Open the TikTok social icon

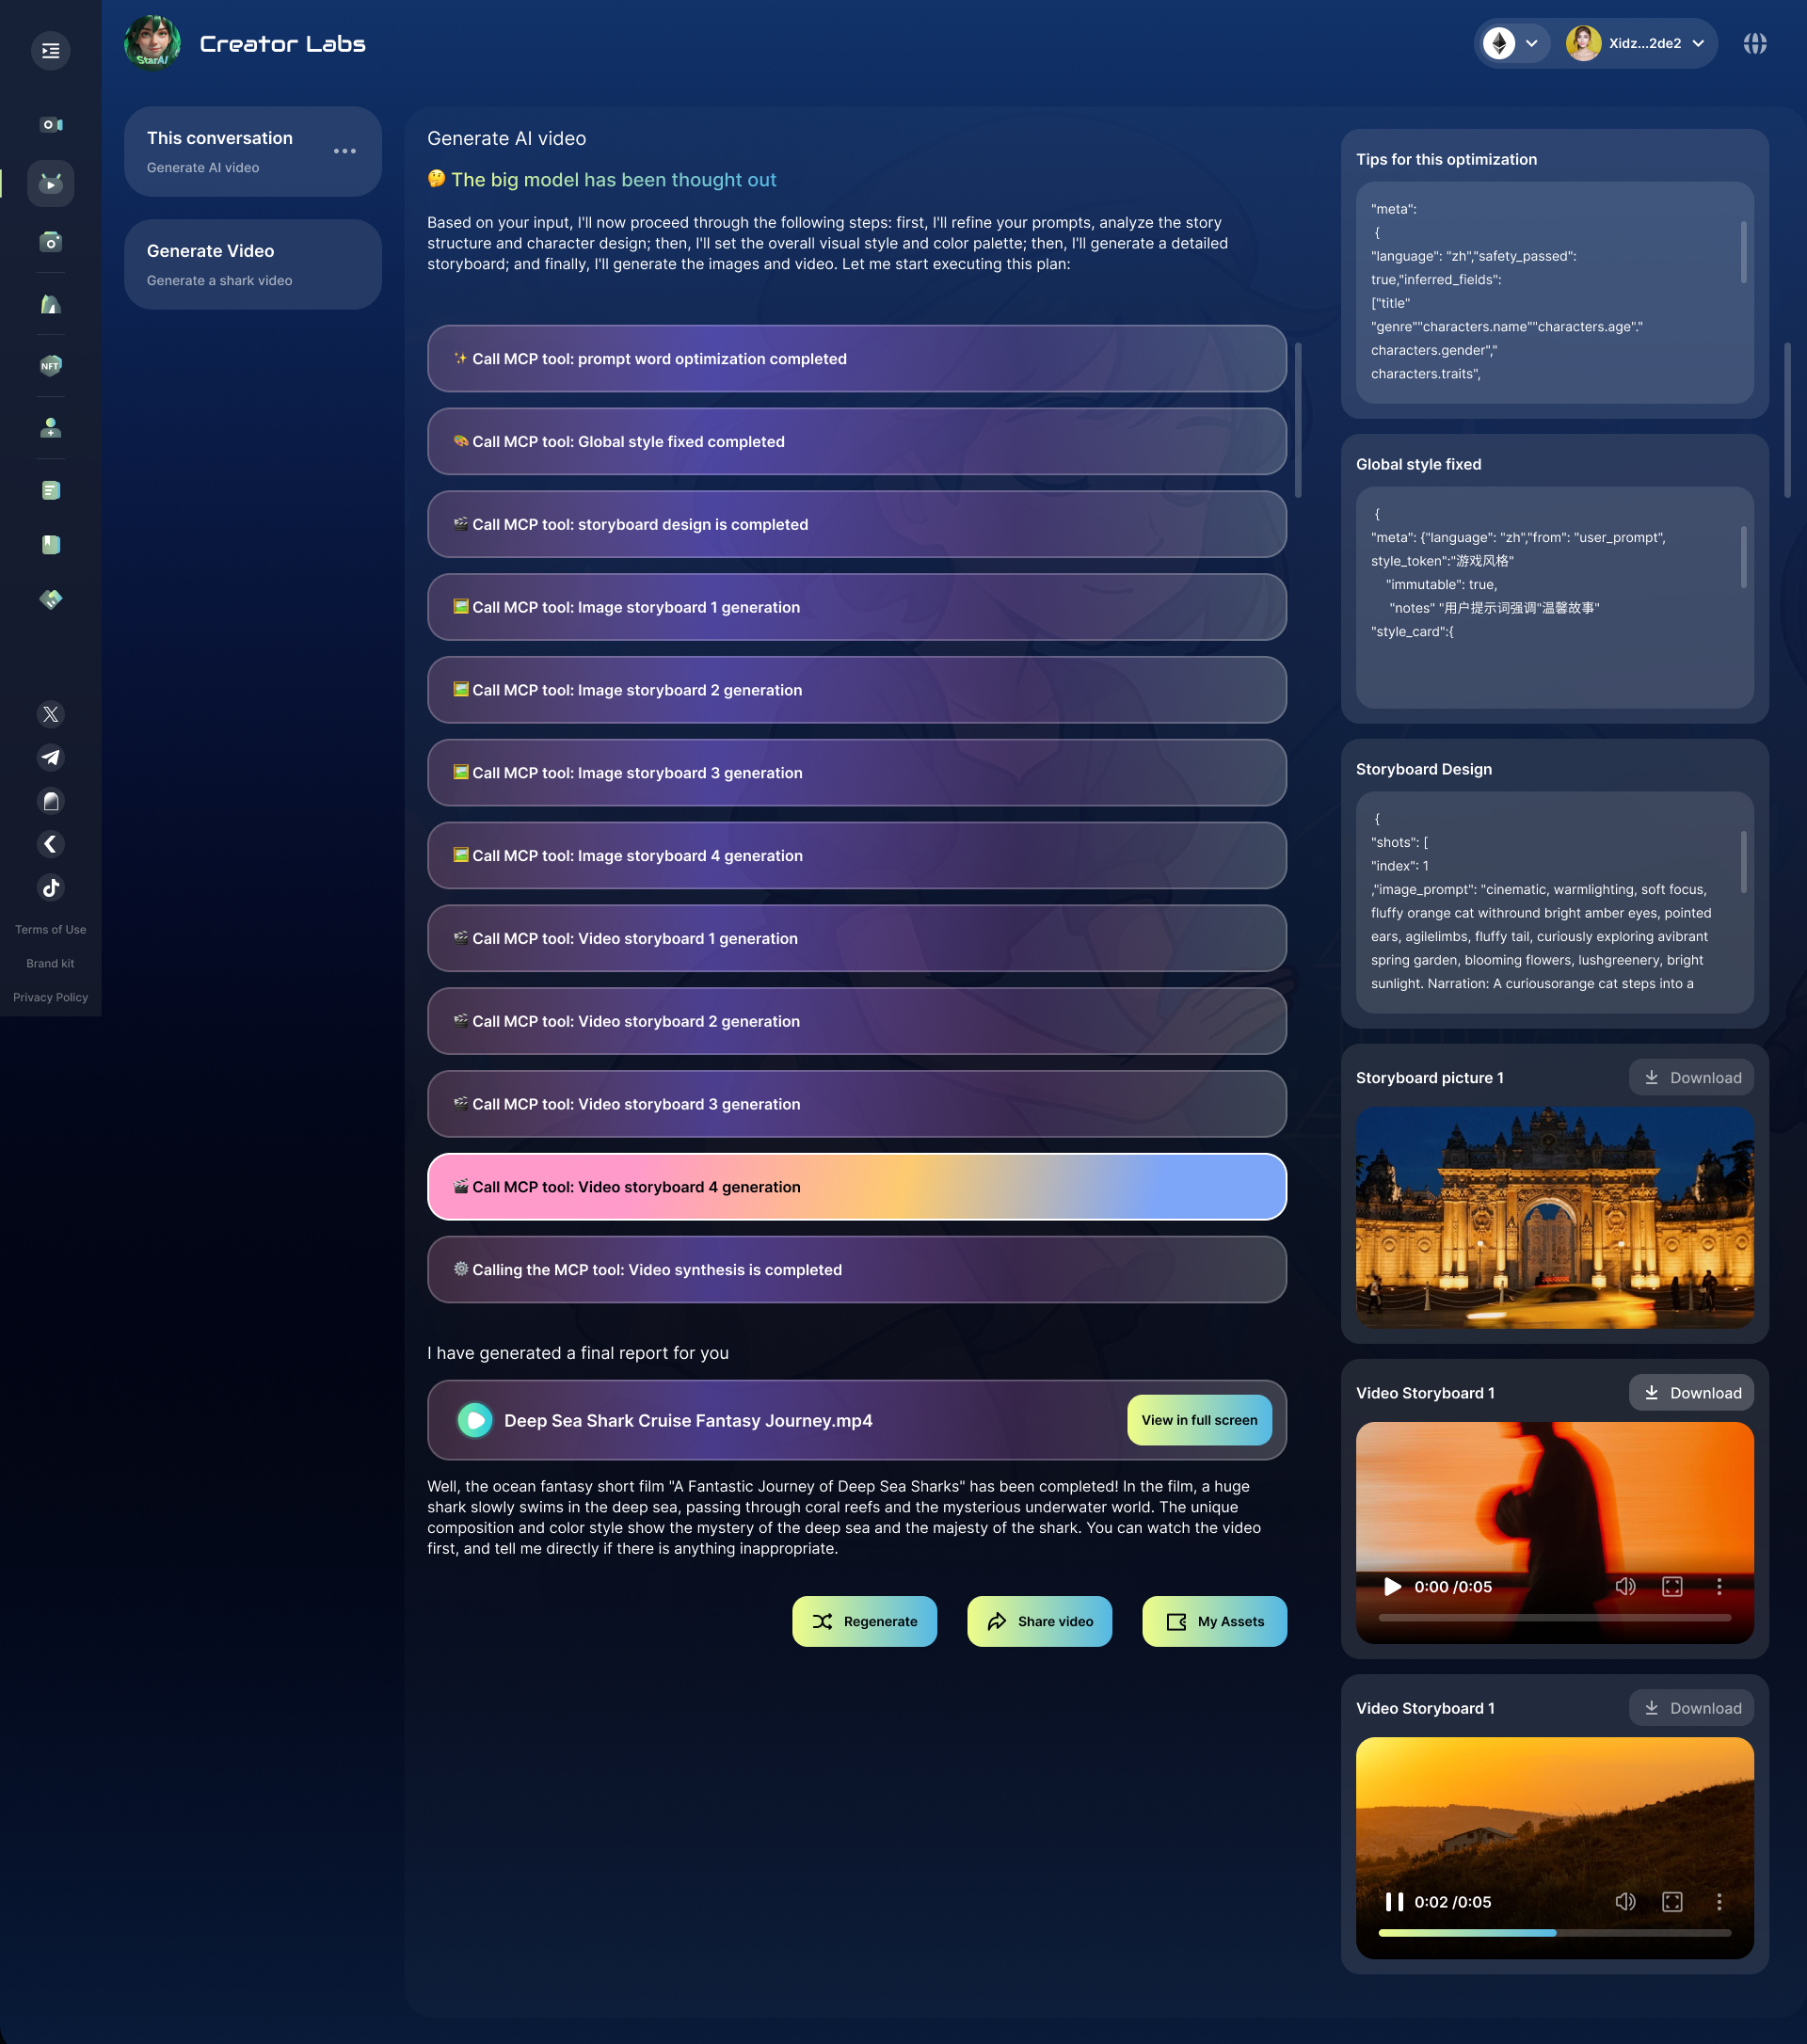[x=50, y=887]
